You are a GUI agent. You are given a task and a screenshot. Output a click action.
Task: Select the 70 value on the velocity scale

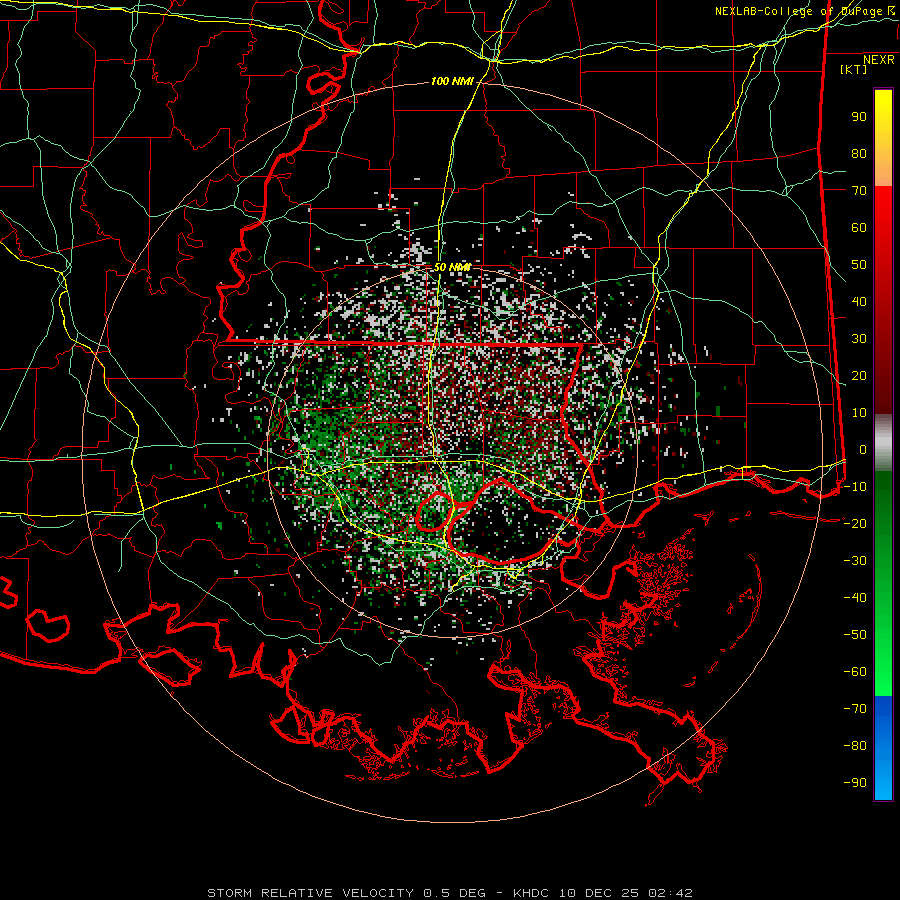(x=859, y=191)
